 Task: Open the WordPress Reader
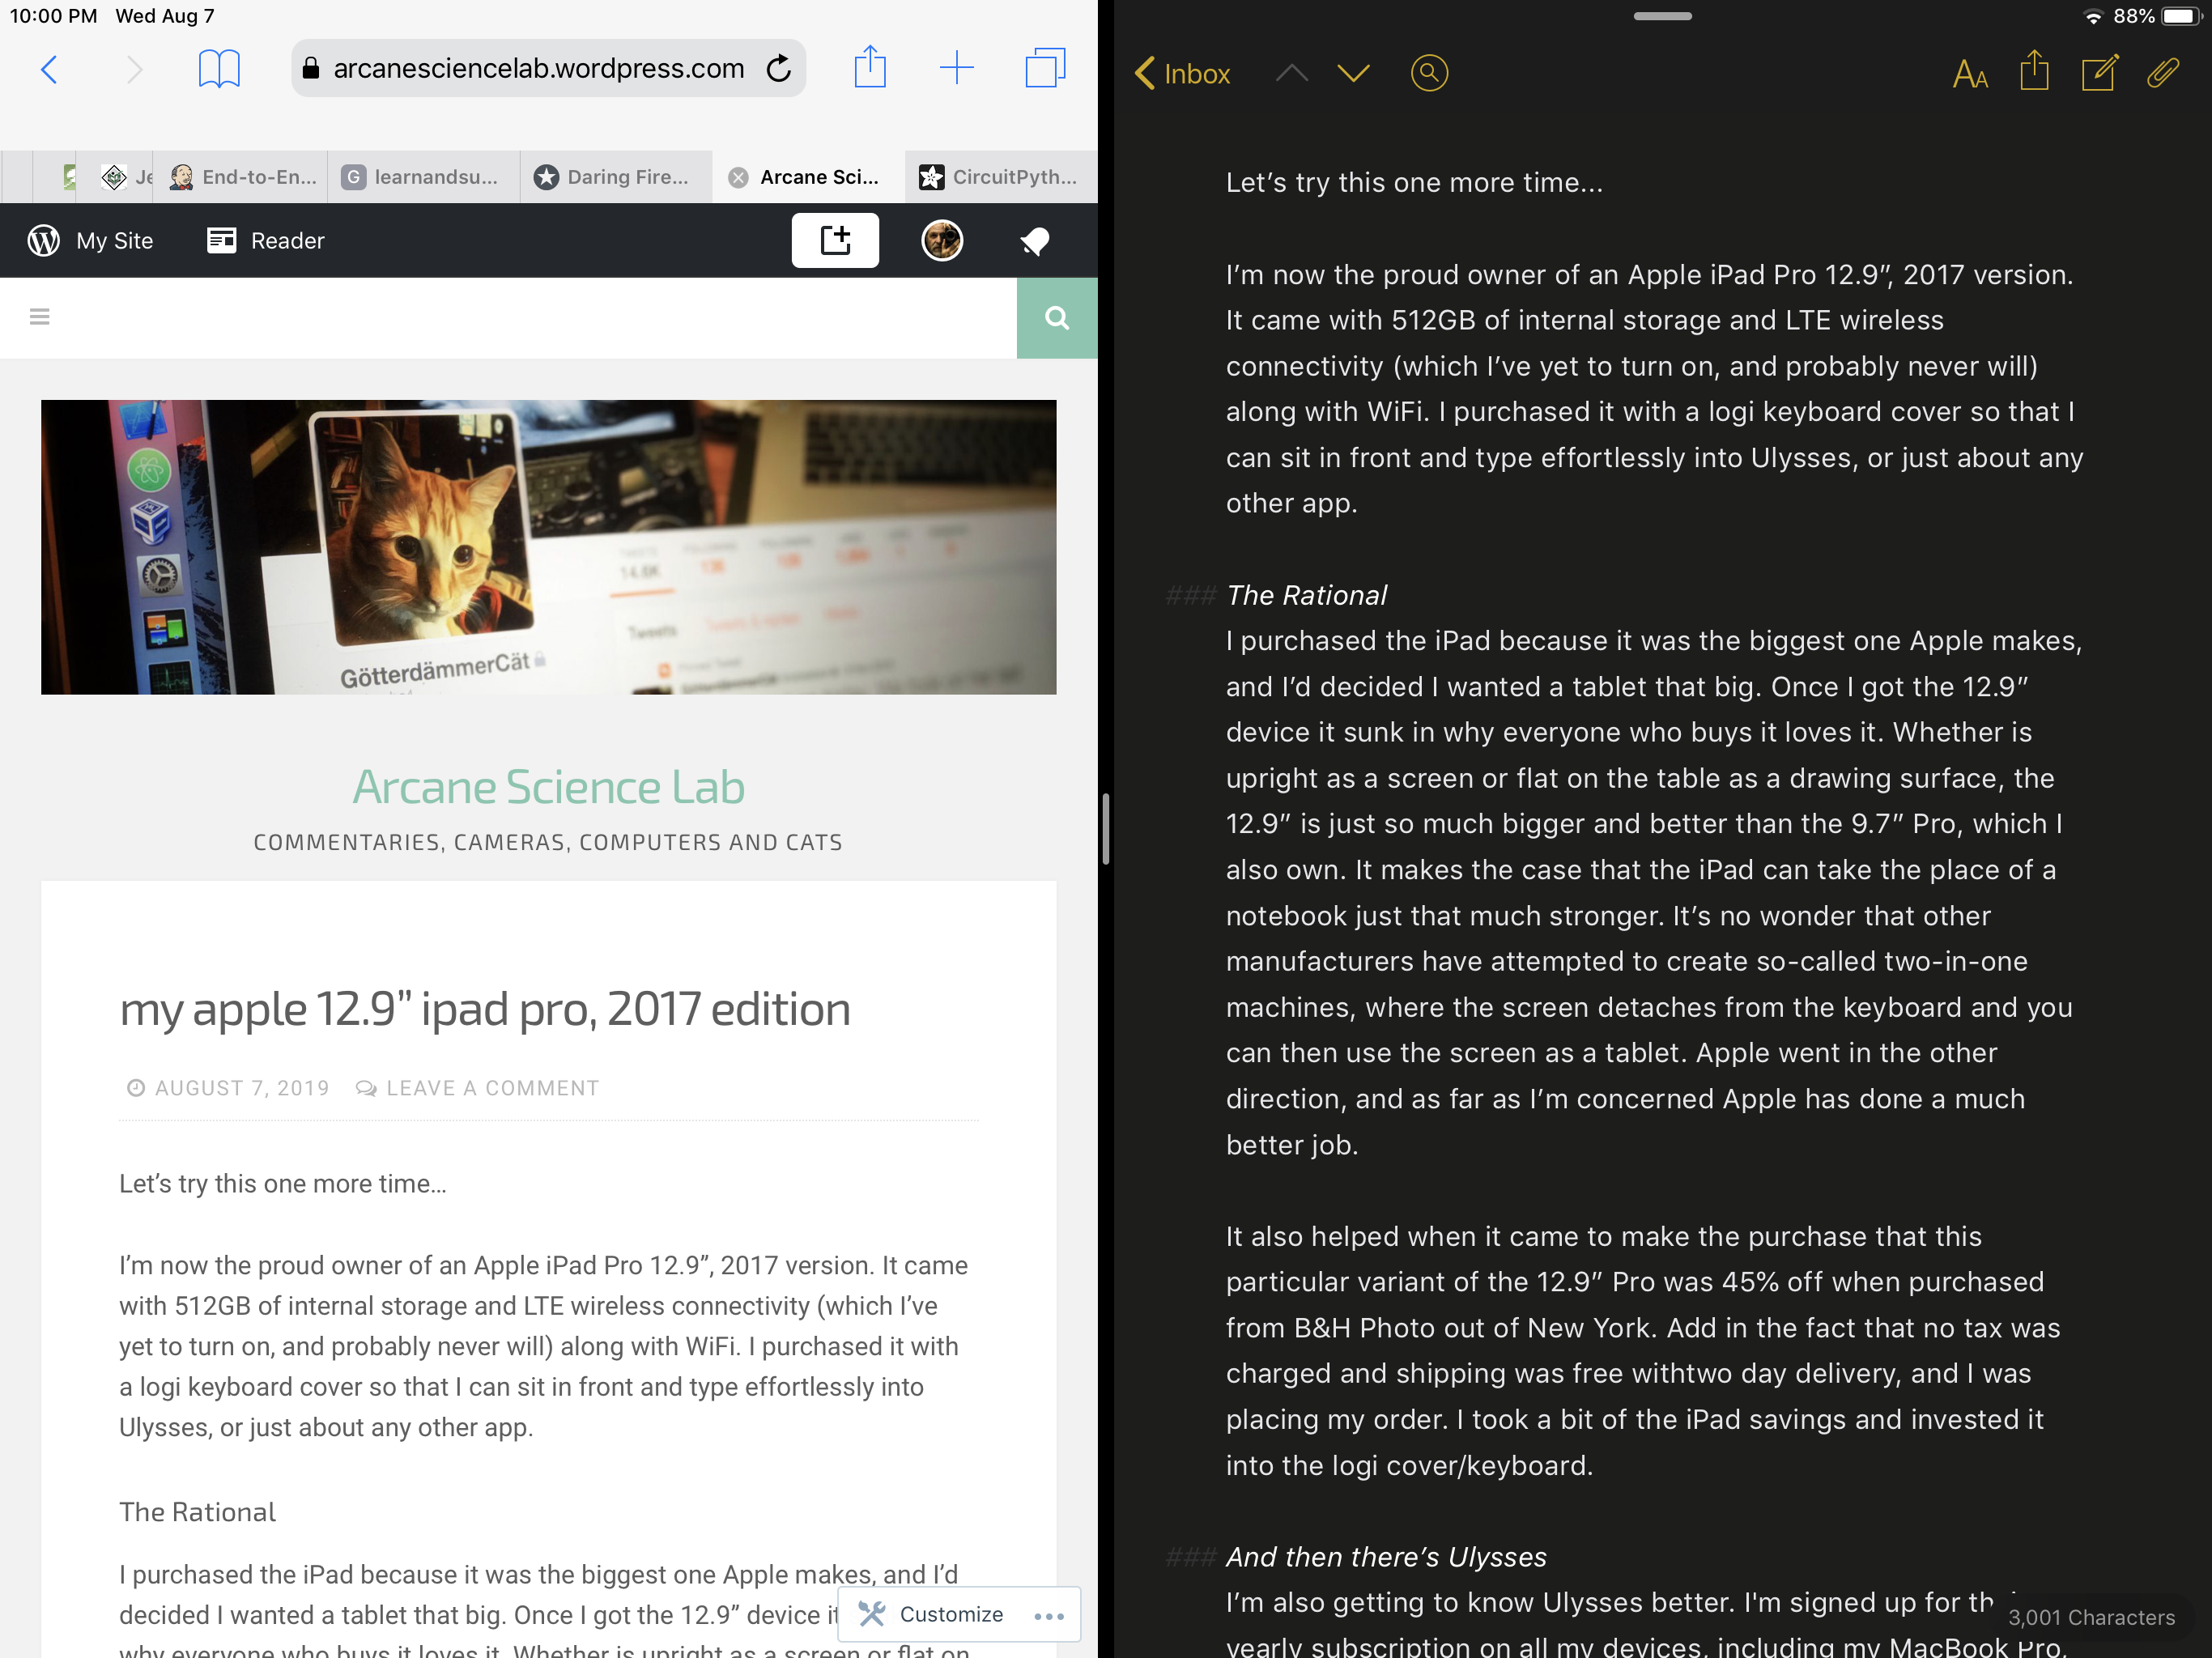(266, 241)
